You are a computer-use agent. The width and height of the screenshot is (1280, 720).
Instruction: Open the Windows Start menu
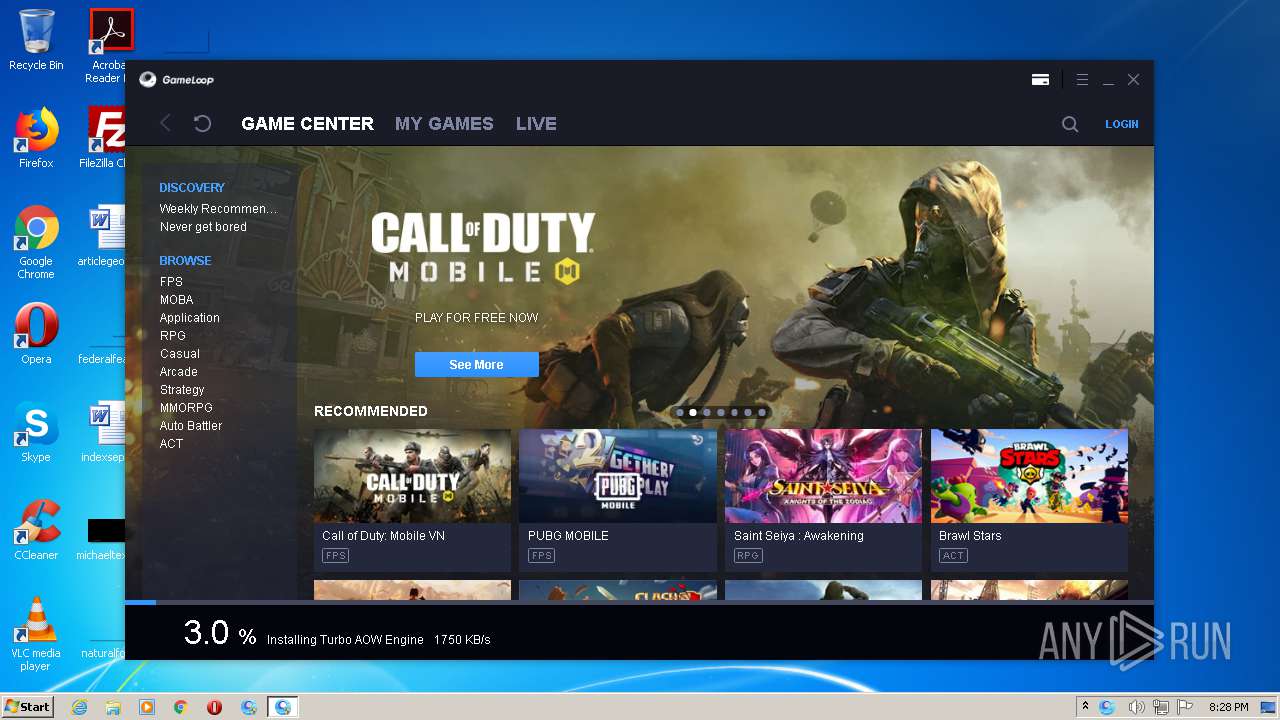pyautogui.click(x=27, y=707)
